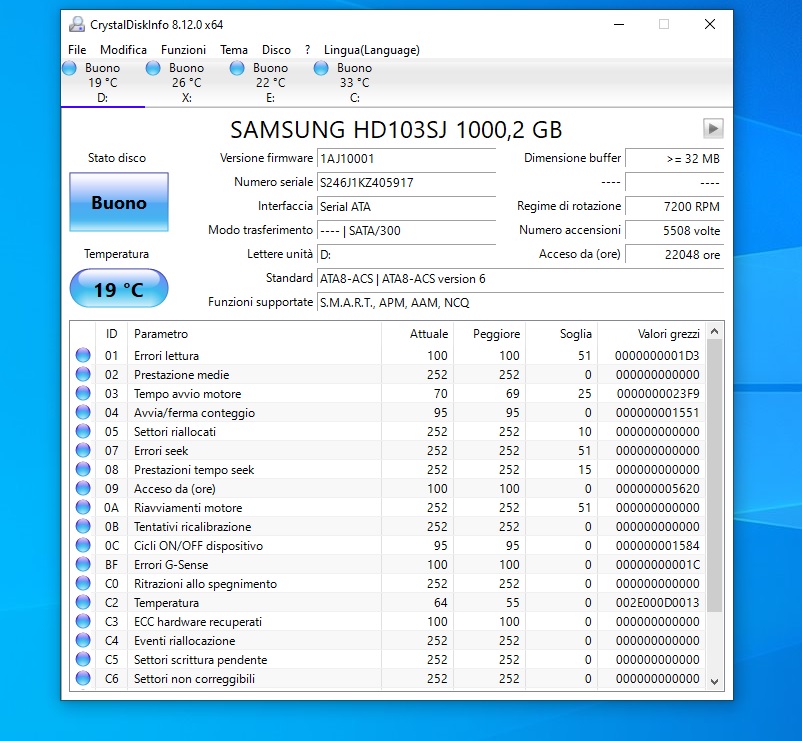This screenshot has height=741, width=802.
Task: Click the status dot for Prestazioni tempo seek
Action: point(83,469)
